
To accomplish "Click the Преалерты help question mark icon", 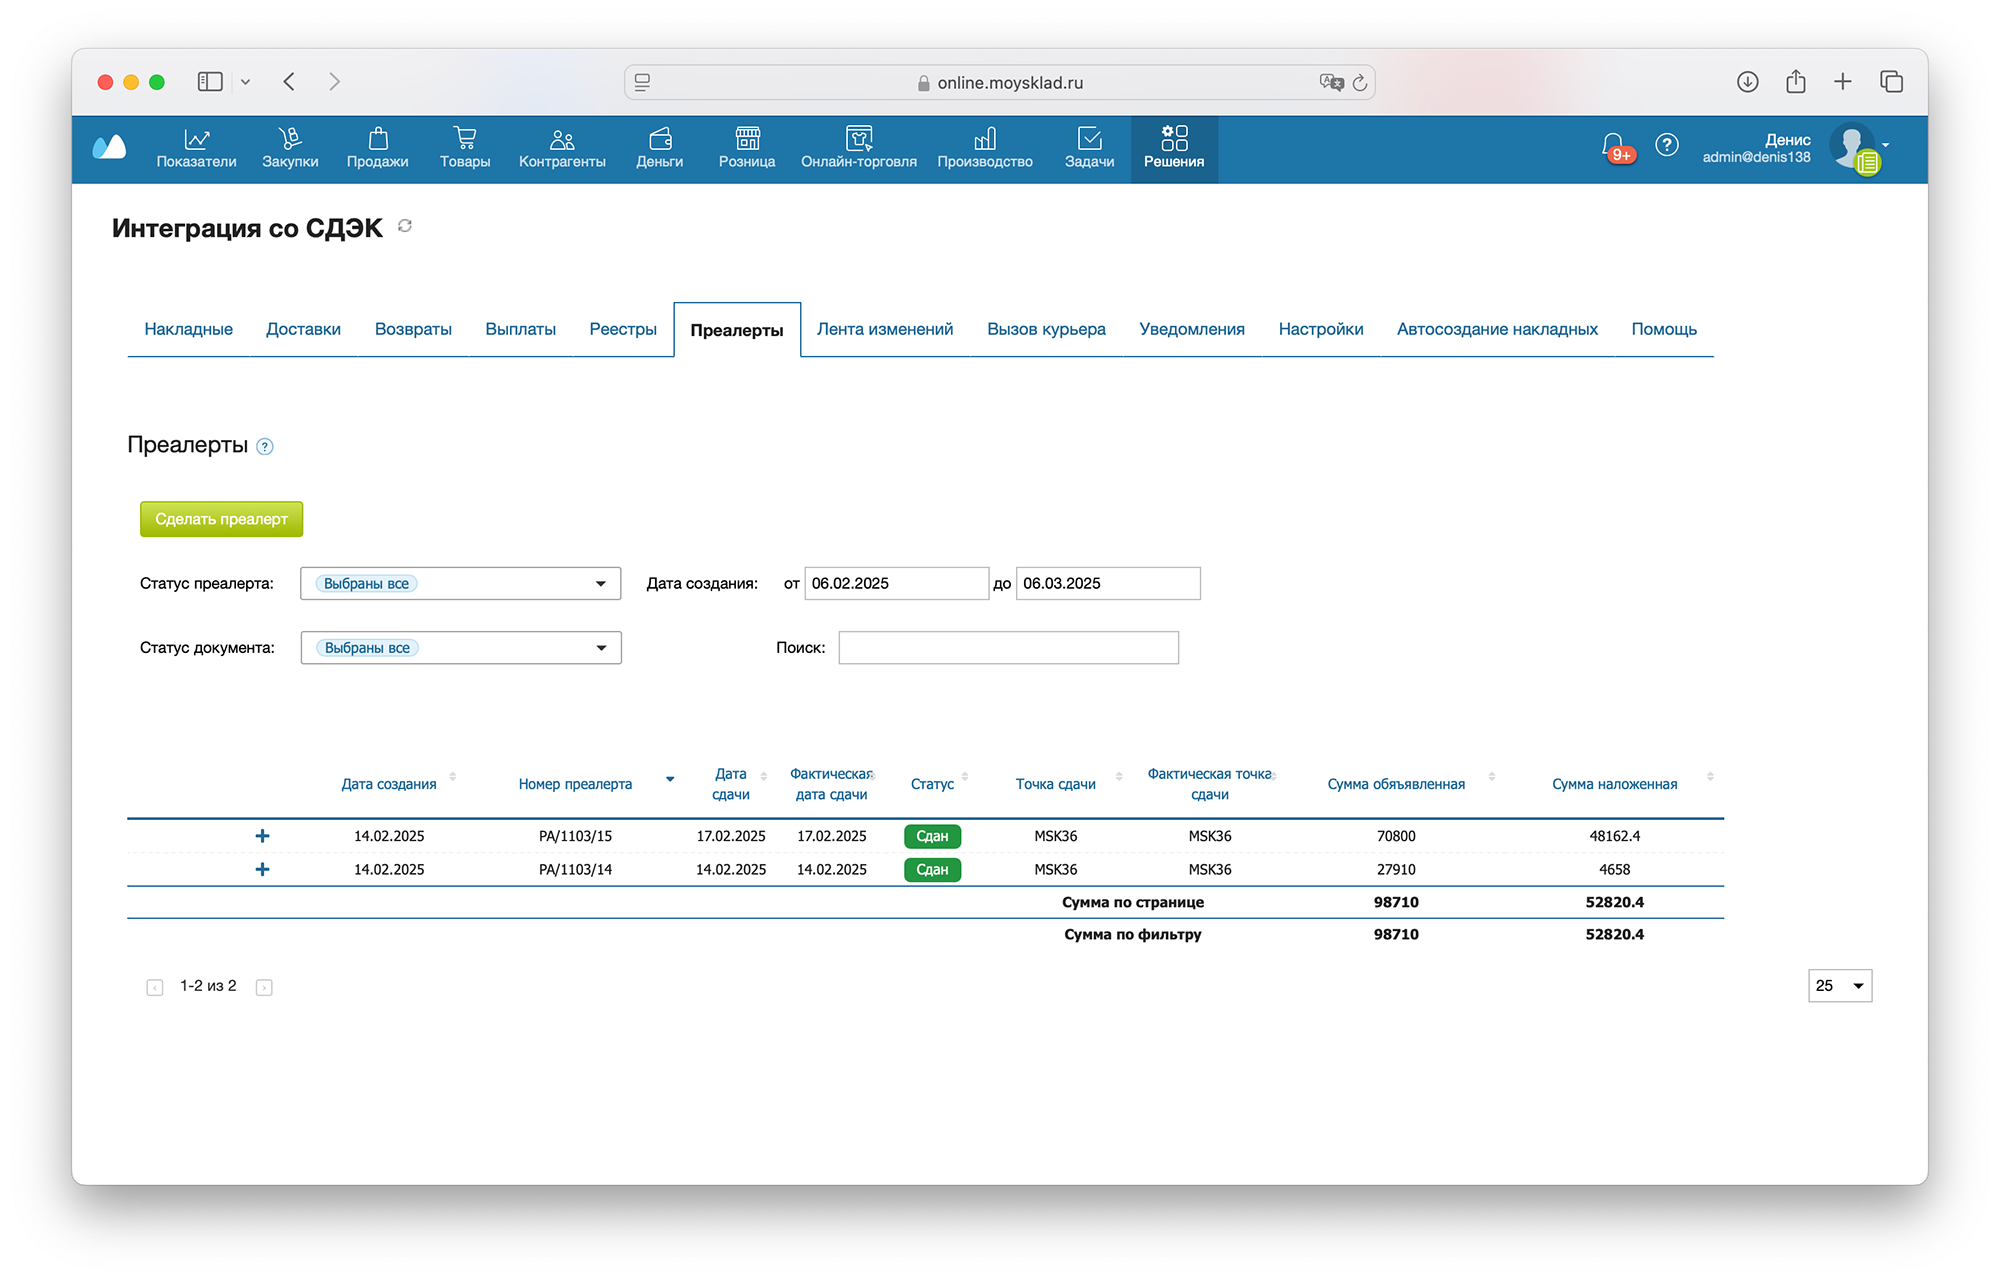I will pos(265,447).
